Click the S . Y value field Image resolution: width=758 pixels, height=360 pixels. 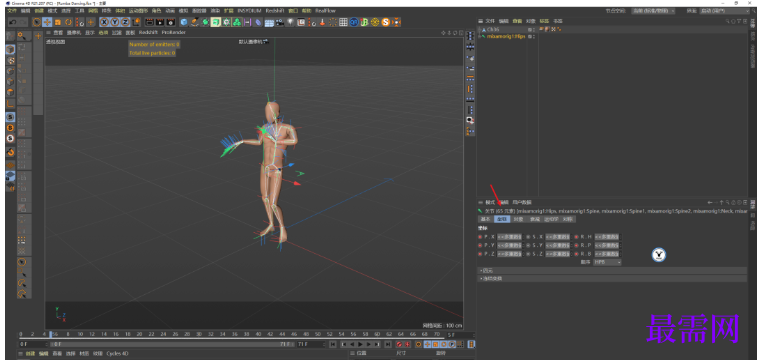557,245
